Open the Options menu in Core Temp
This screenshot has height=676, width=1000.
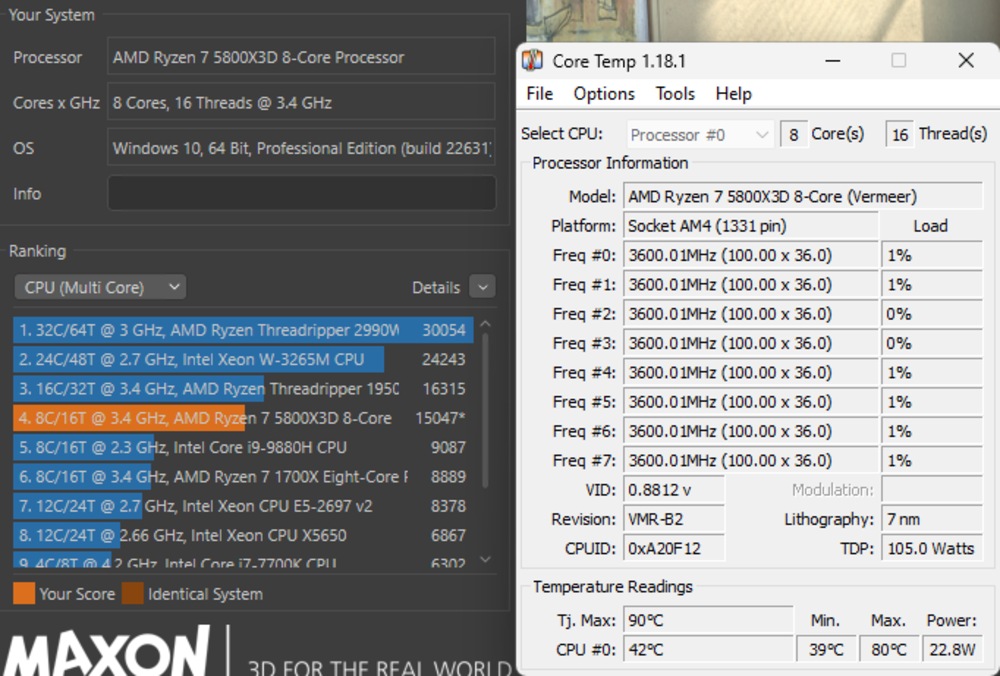click(x=603, y=94)
